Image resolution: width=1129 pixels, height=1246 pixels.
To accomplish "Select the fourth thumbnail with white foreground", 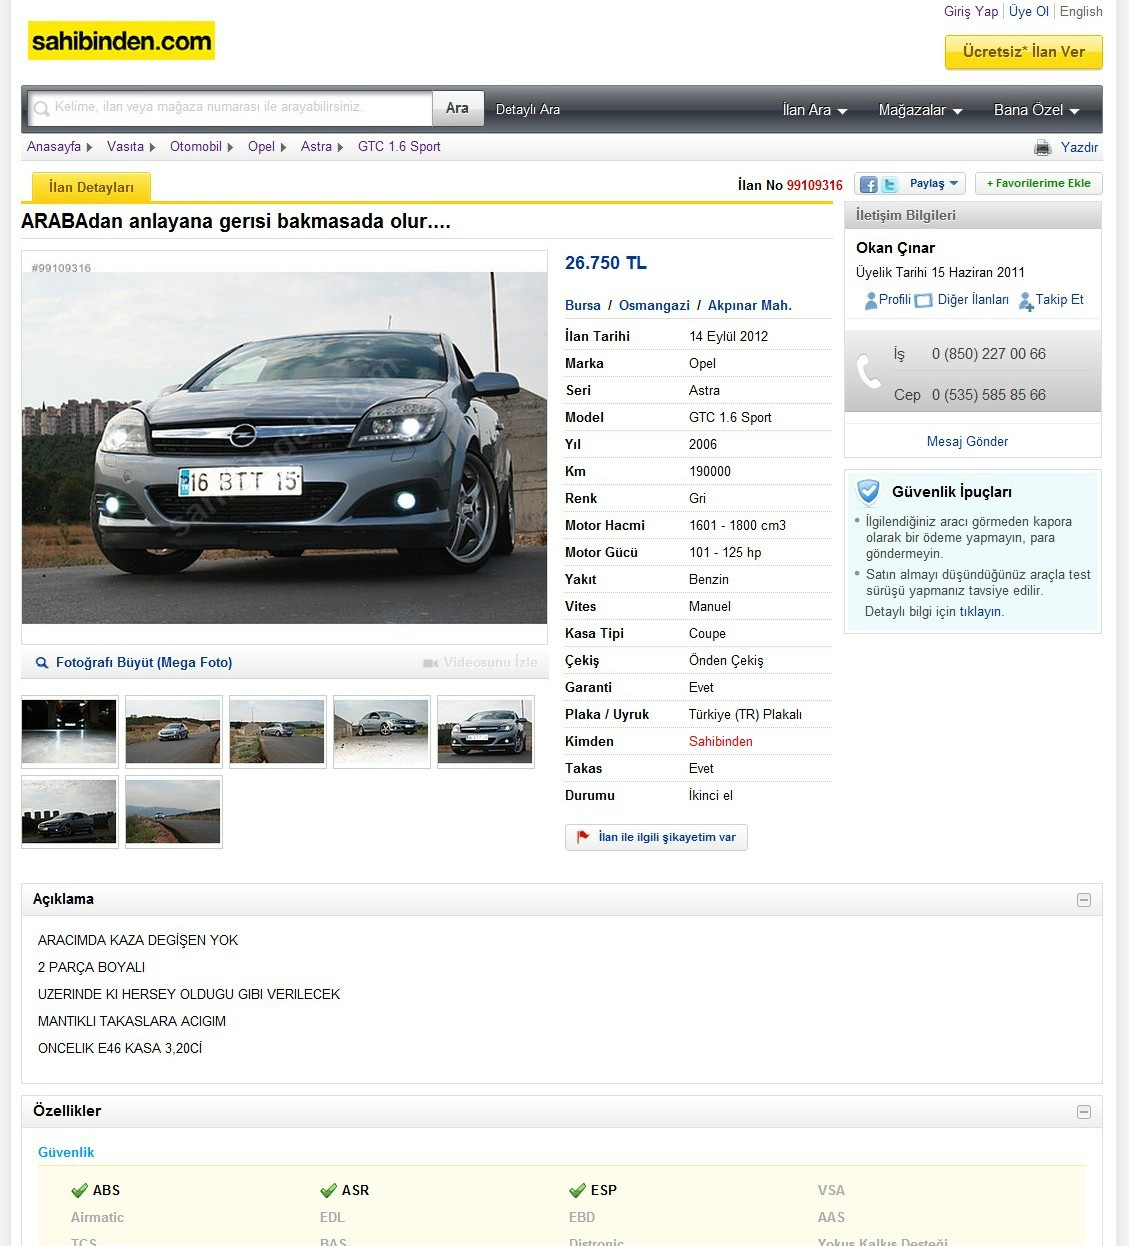I will click(382, 732).
